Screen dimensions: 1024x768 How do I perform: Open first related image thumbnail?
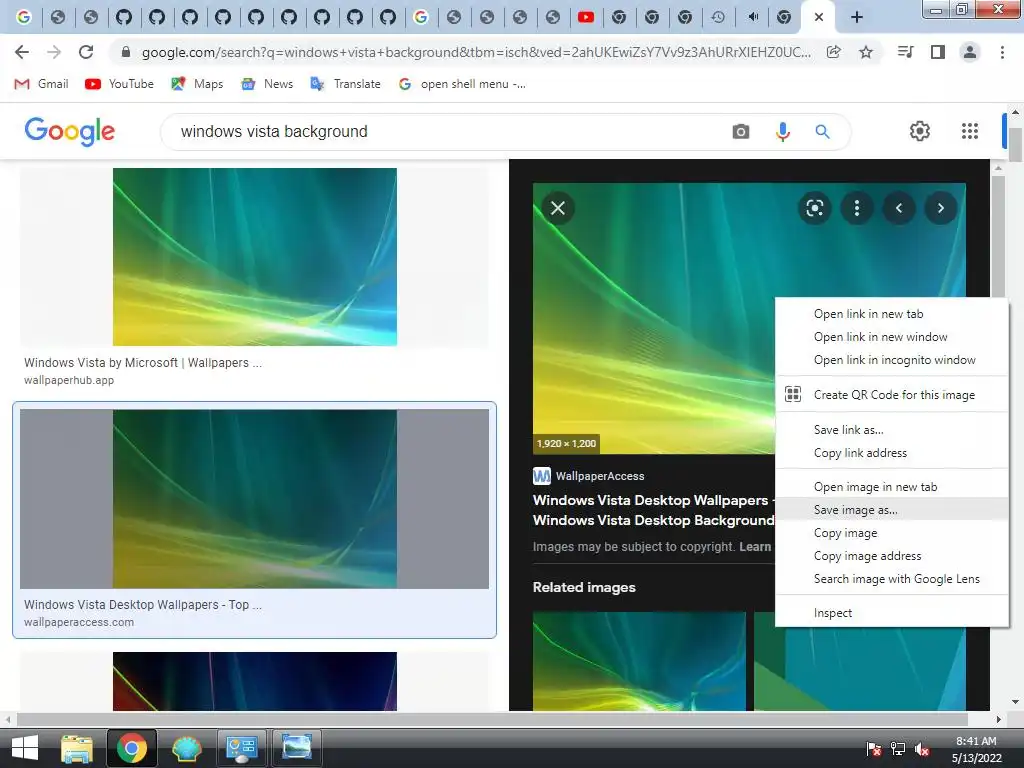click(x=639, y=661)
